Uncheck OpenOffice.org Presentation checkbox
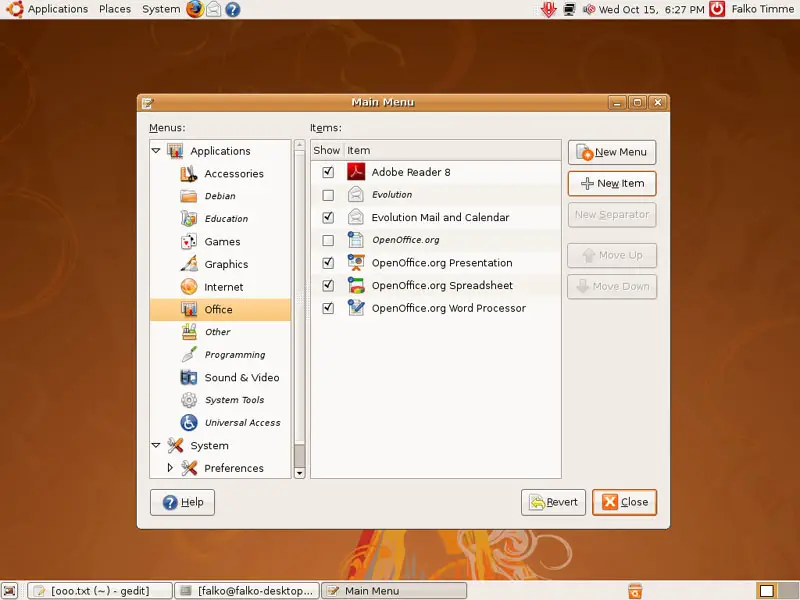Screen dimensions: 800x600 click(x=328, y=263)
